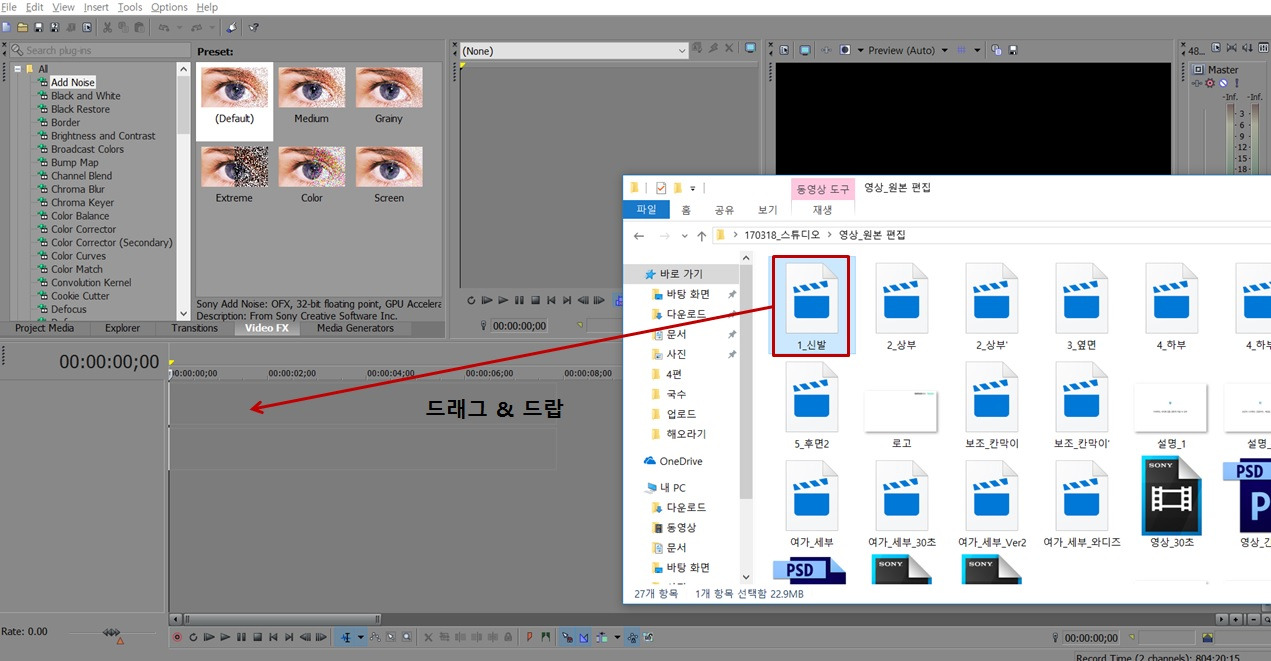Viewport: 1271px width, 661px height.
Task: Switch to the Media Generators tab
Action: 356,328
